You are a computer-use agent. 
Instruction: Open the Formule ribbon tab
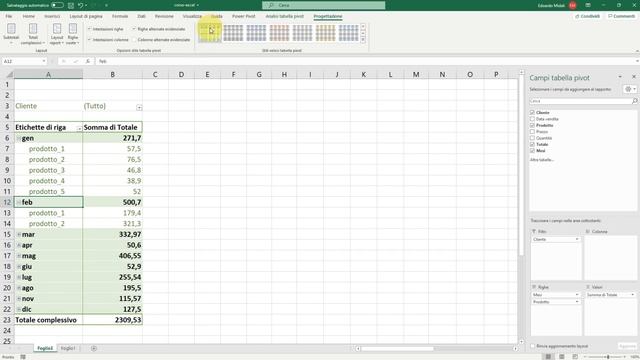[x=120, y=16]
